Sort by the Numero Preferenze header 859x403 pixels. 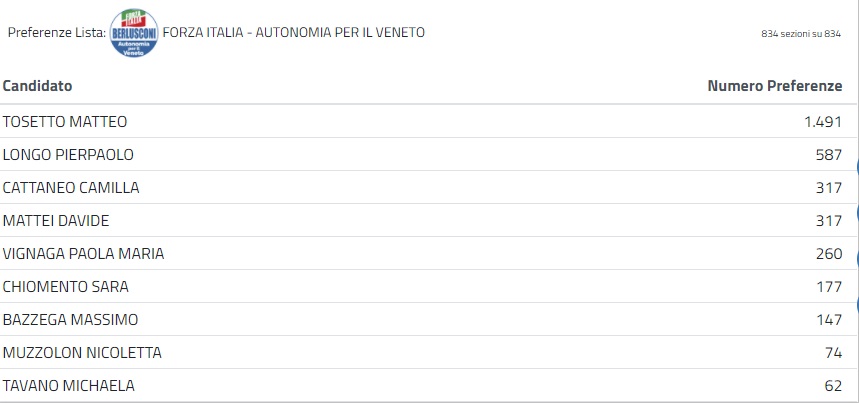point(775,86)
